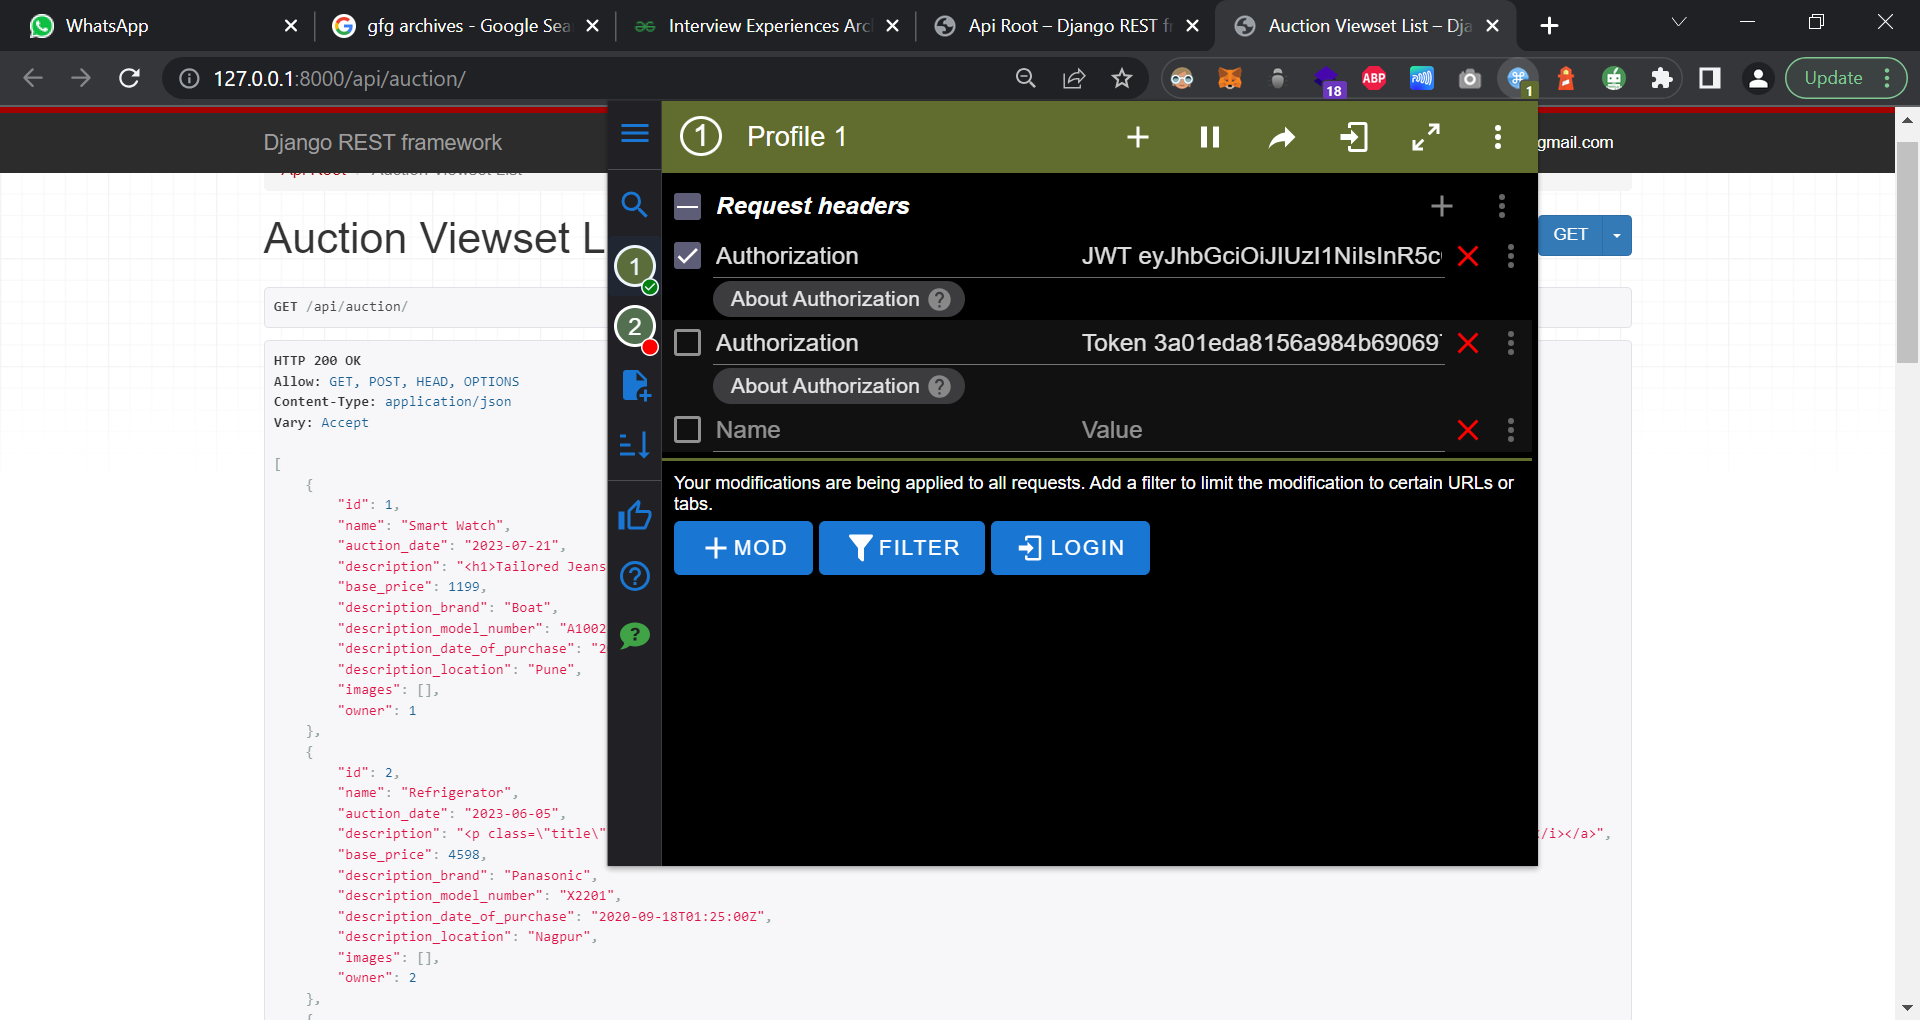Click About Authorization under JWT header

click(x=838, y=299)
